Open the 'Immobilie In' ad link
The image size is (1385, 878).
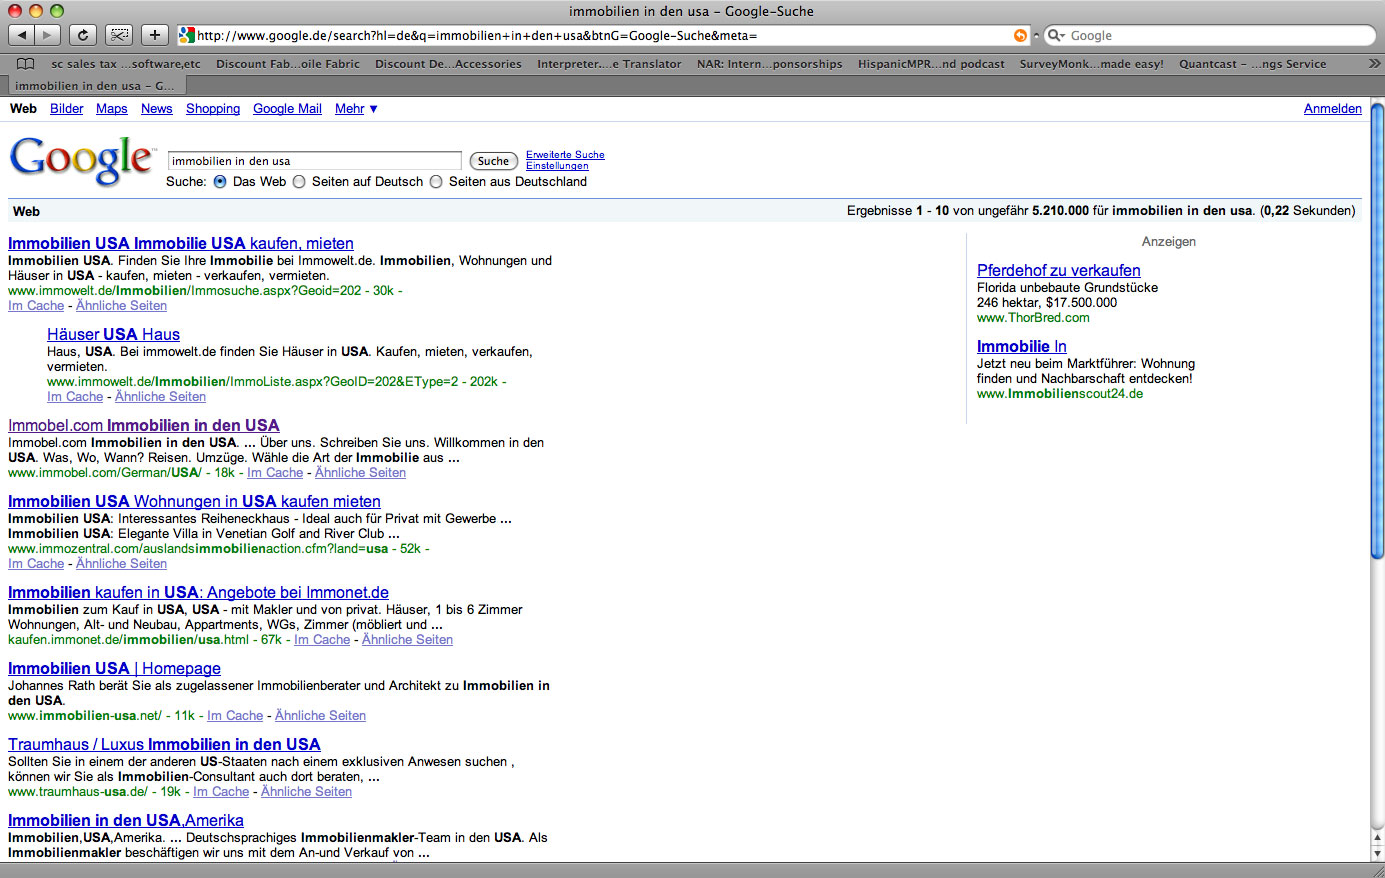tap(1022, 346)
